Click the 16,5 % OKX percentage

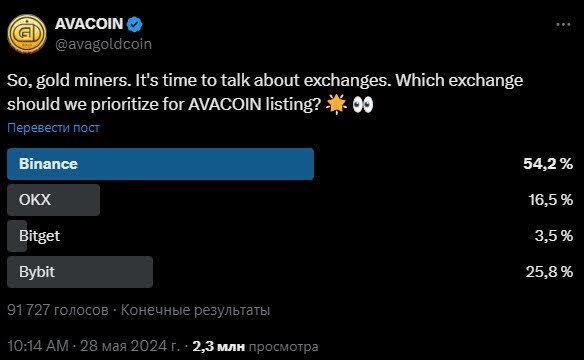[x=550, y=200]
